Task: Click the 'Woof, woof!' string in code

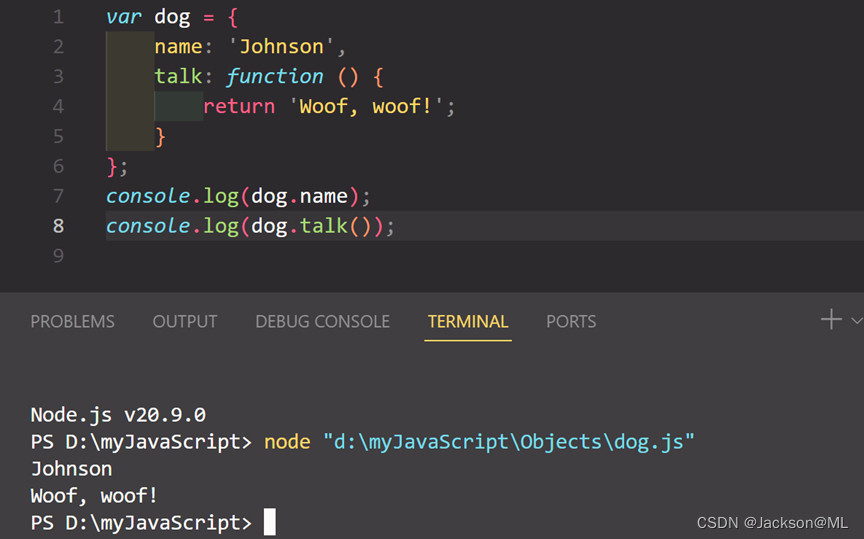Action: 372,107
